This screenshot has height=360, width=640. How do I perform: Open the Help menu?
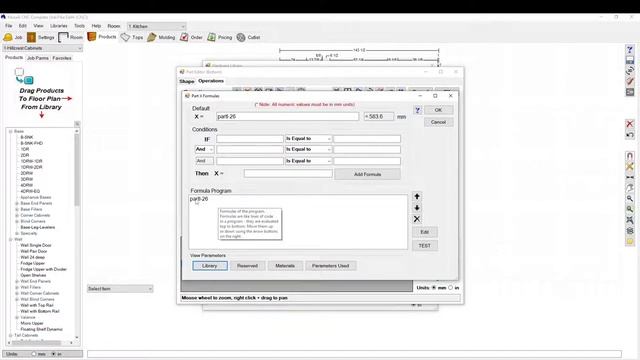pyautogui.click(x=96, y=26)
